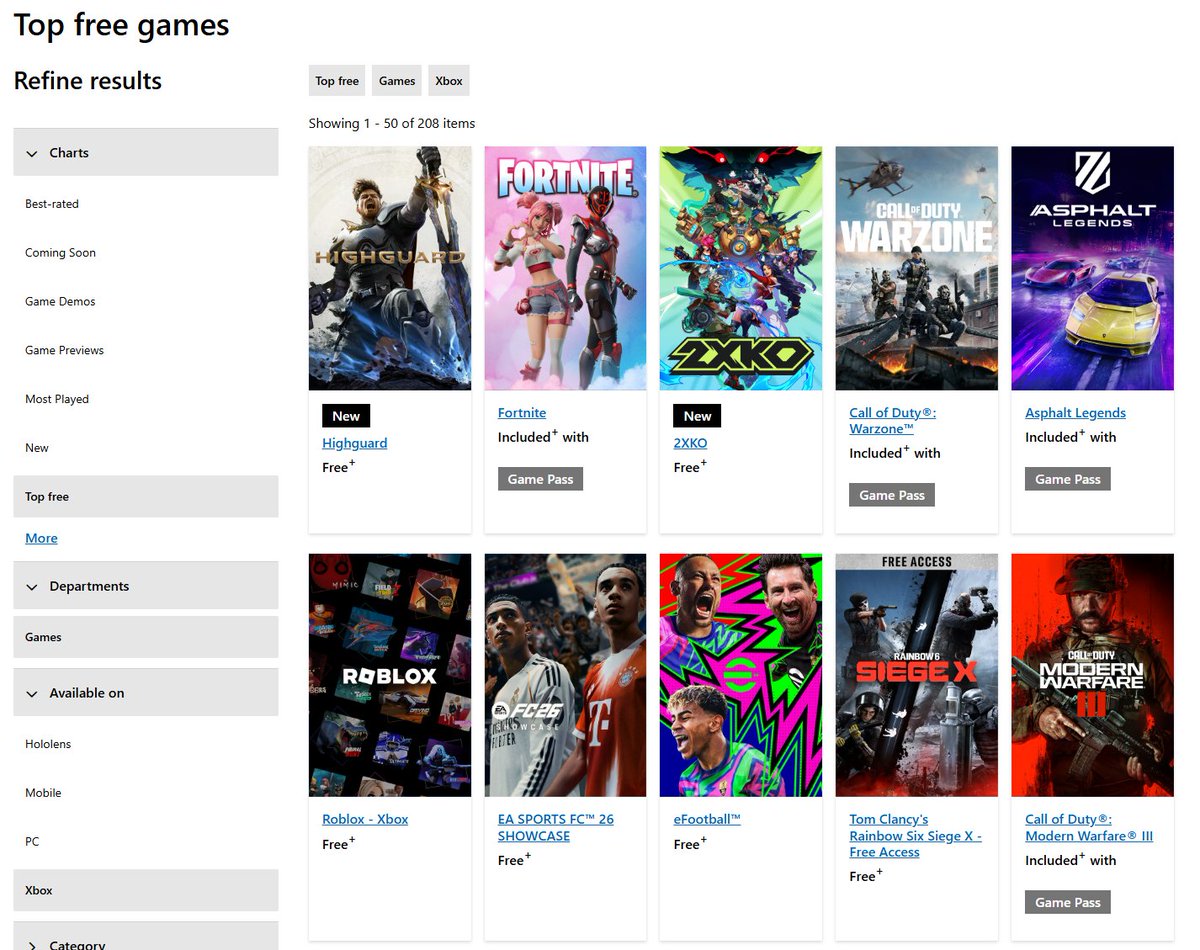
Task: Select the Coming Soon chart
Action: 60,253
